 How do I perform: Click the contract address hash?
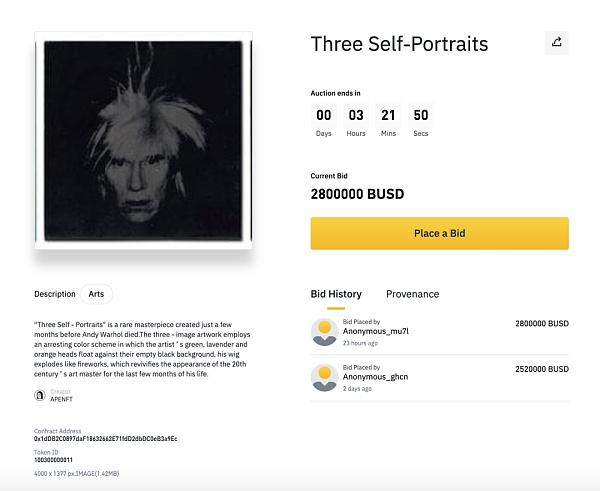[x=105, y=439]
